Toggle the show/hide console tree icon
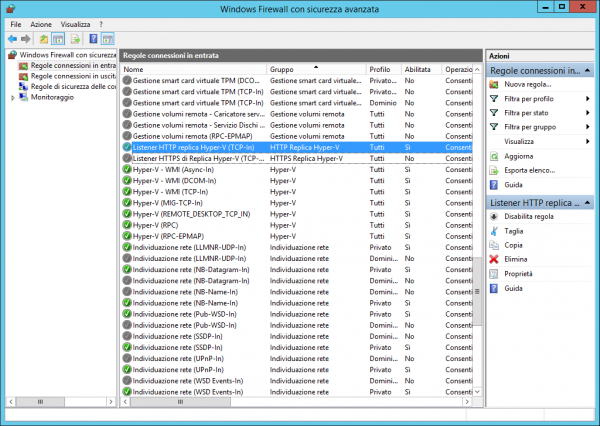This screenshot has height=426, width=600. (x=58, y=39)
